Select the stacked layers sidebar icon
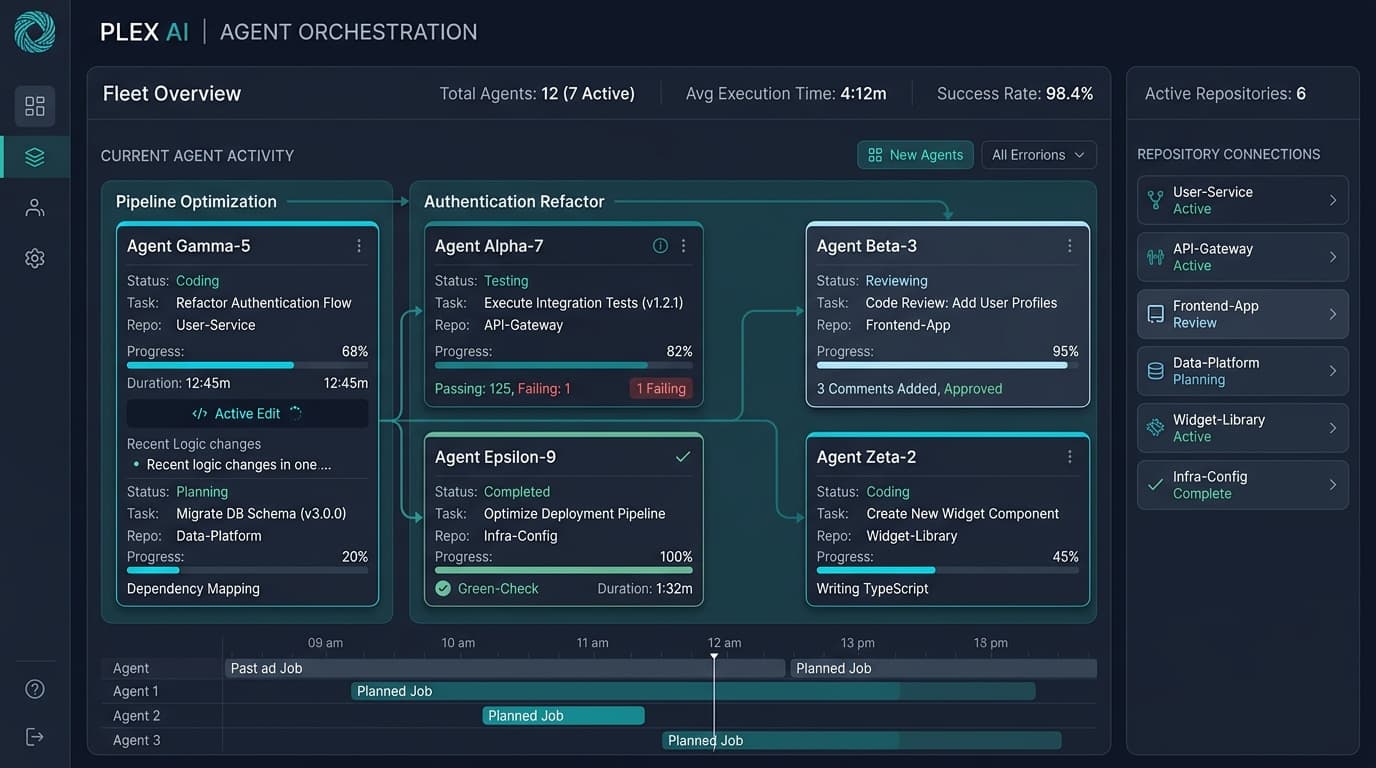Image resolution: width=1376 pixels, height=768 pixels. (35, 157)
